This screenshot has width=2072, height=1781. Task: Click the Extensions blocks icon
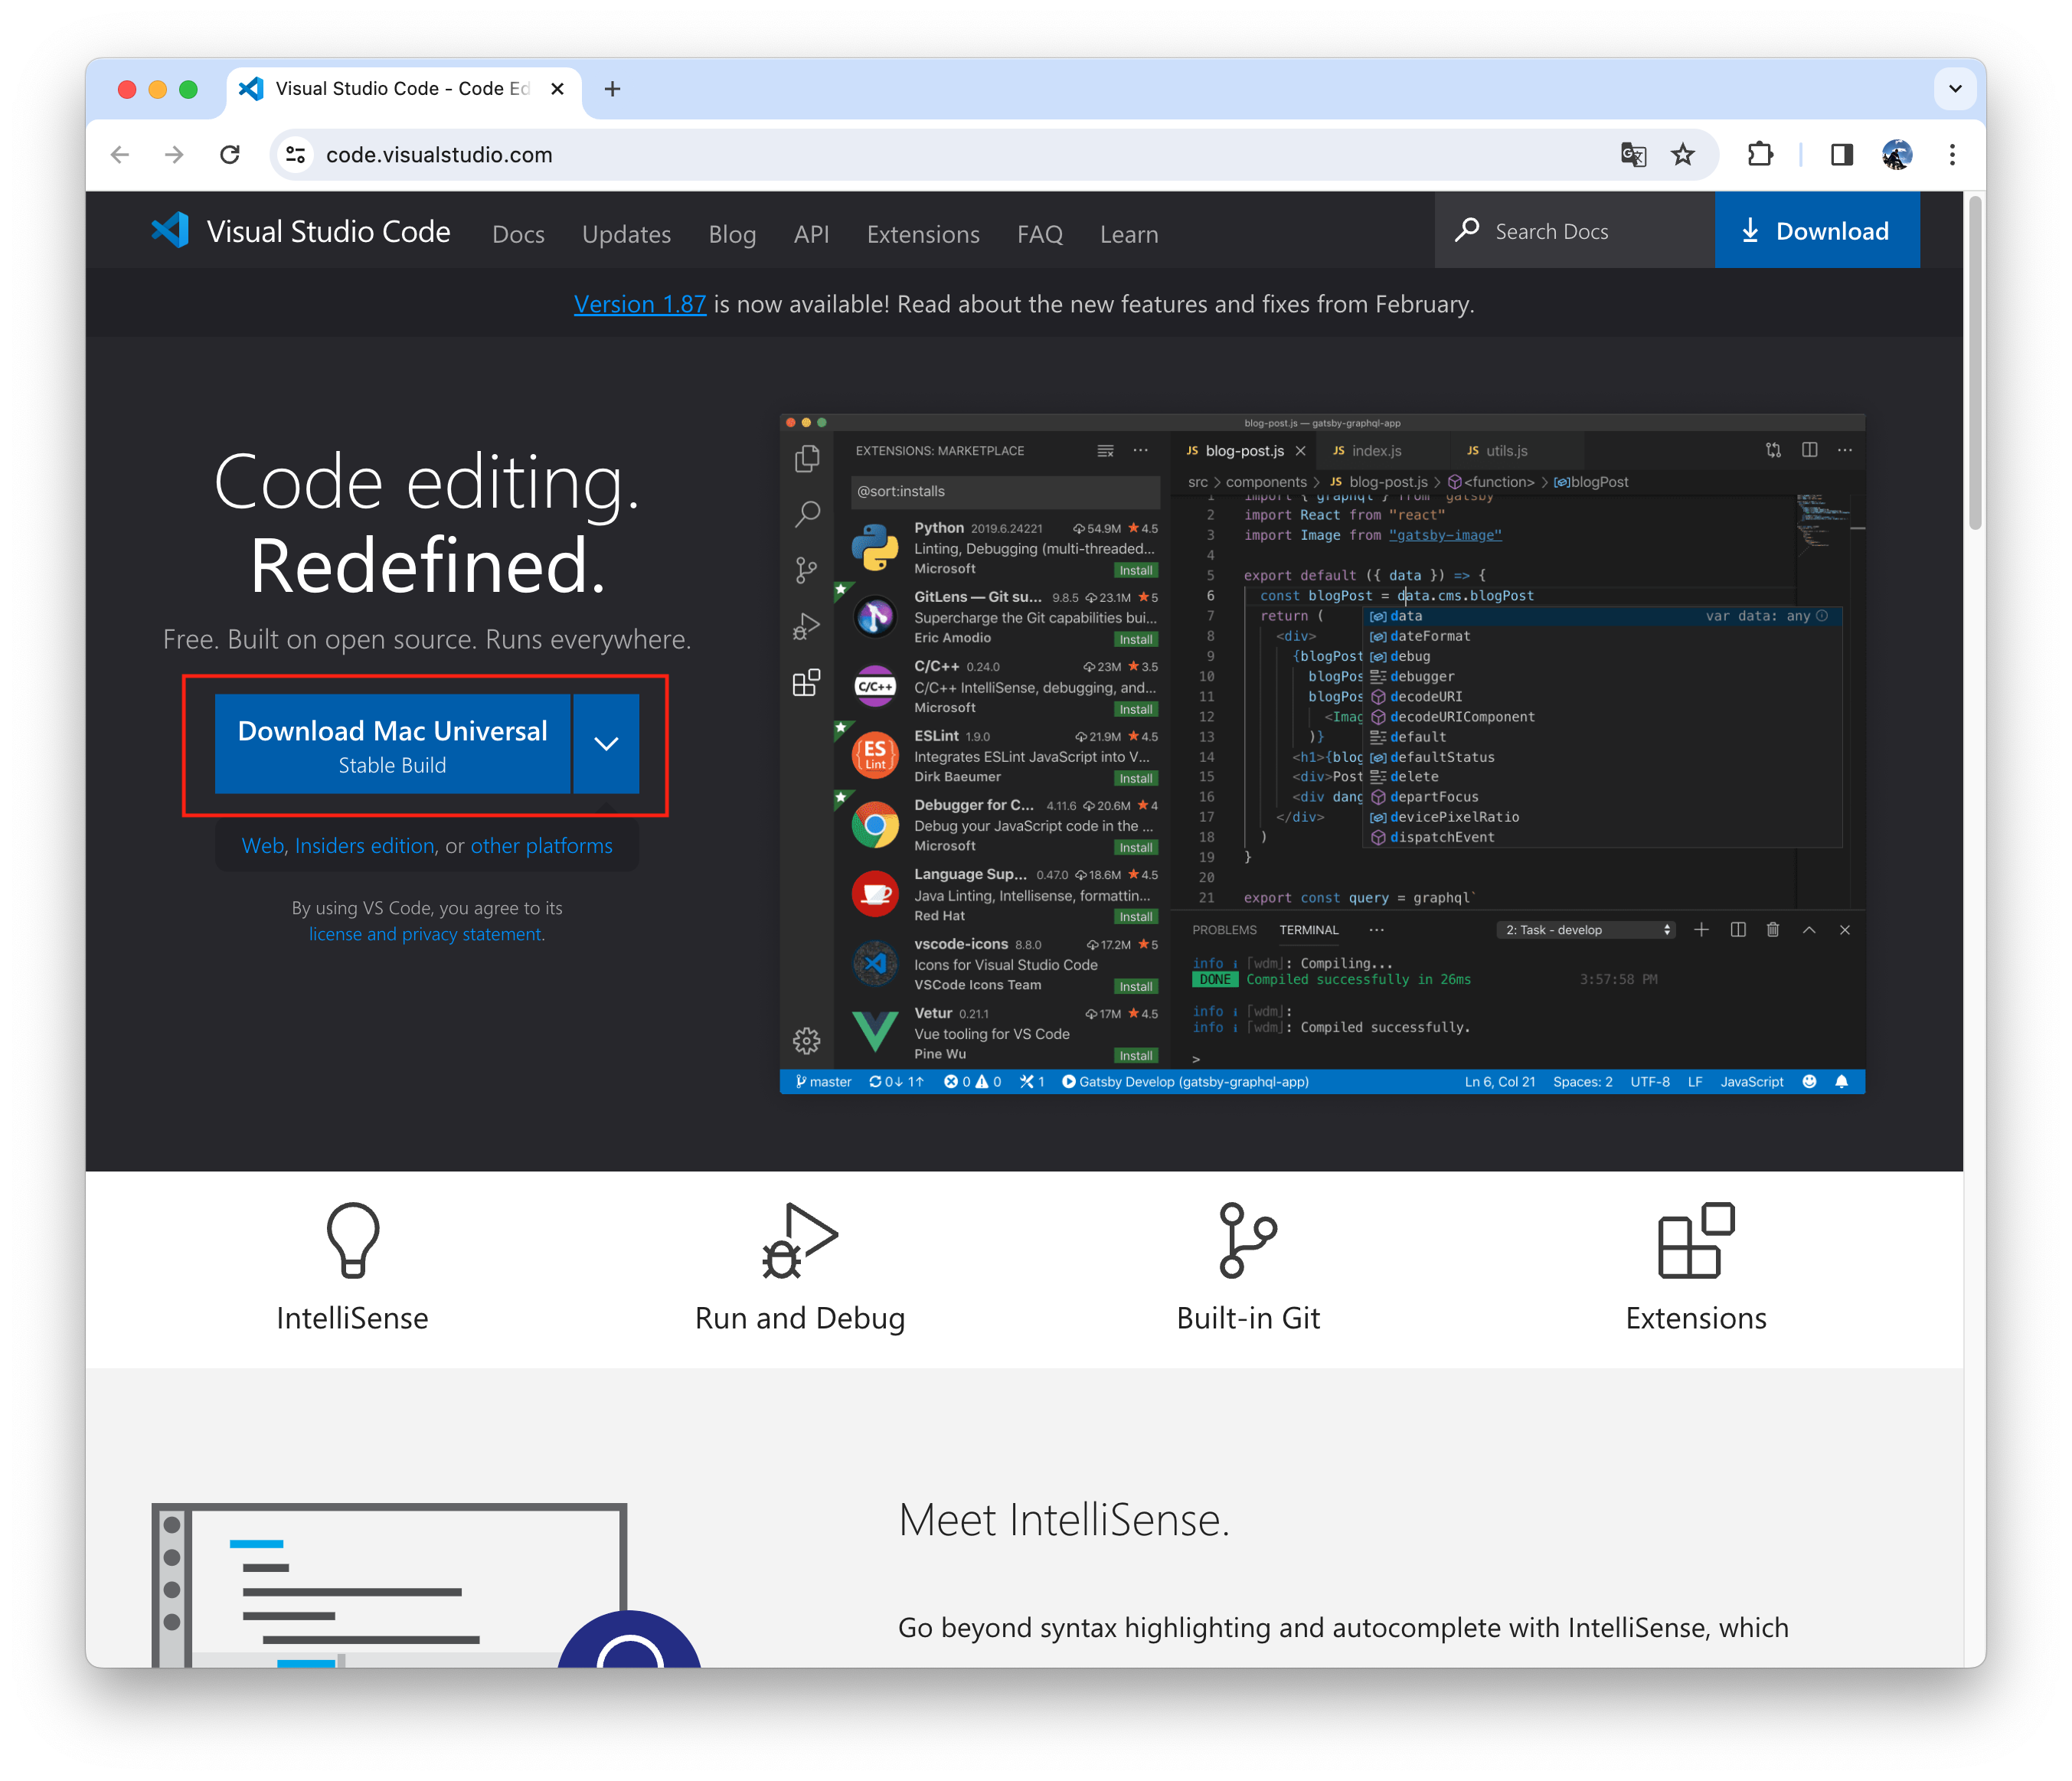1696,1240
